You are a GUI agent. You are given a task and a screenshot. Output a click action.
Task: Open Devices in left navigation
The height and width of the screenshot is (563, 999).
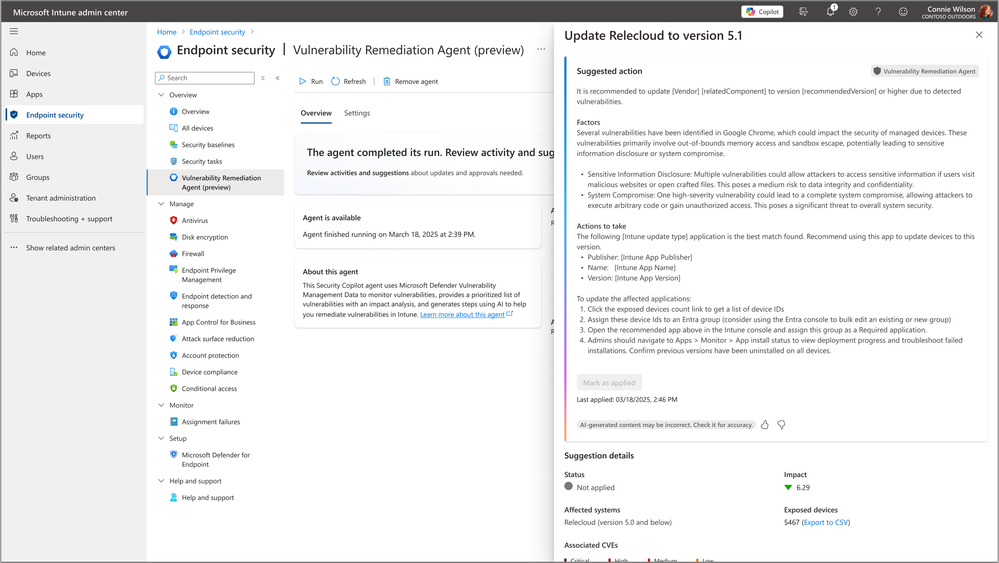coord(38,74)
